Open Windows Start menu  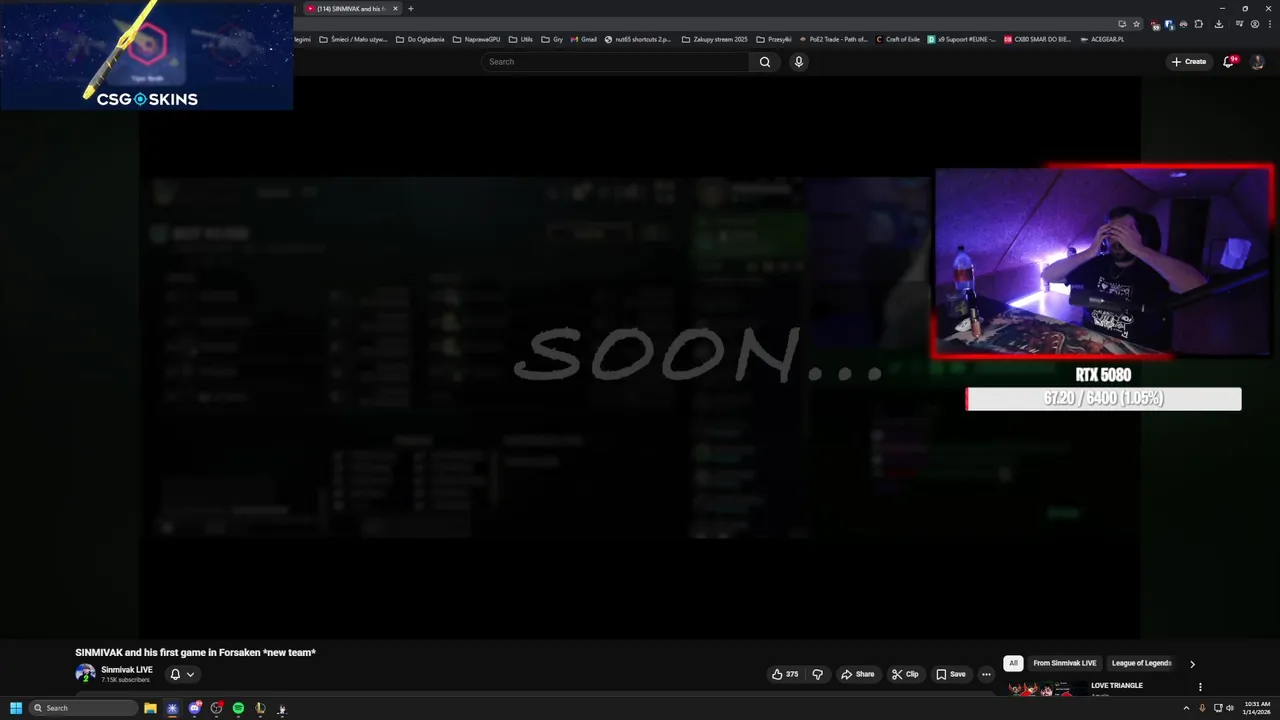pyautogui.click(x=15, y=708)
